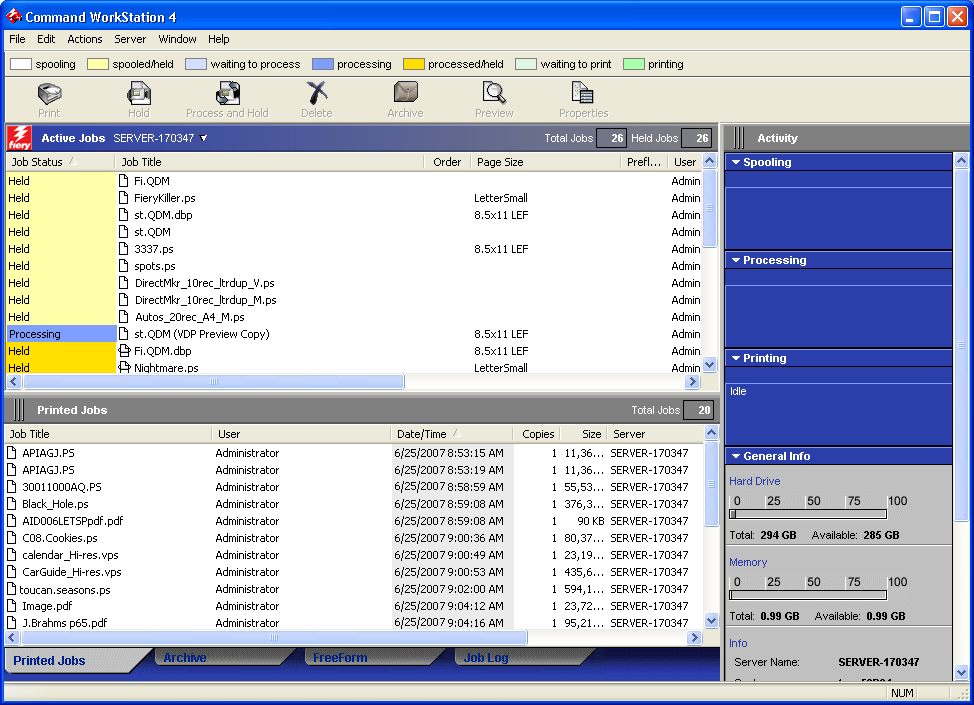This screenshot has height=705, width=974.
Task: Select the C08.Cookies.ps printed job
Action: (354, 538)
